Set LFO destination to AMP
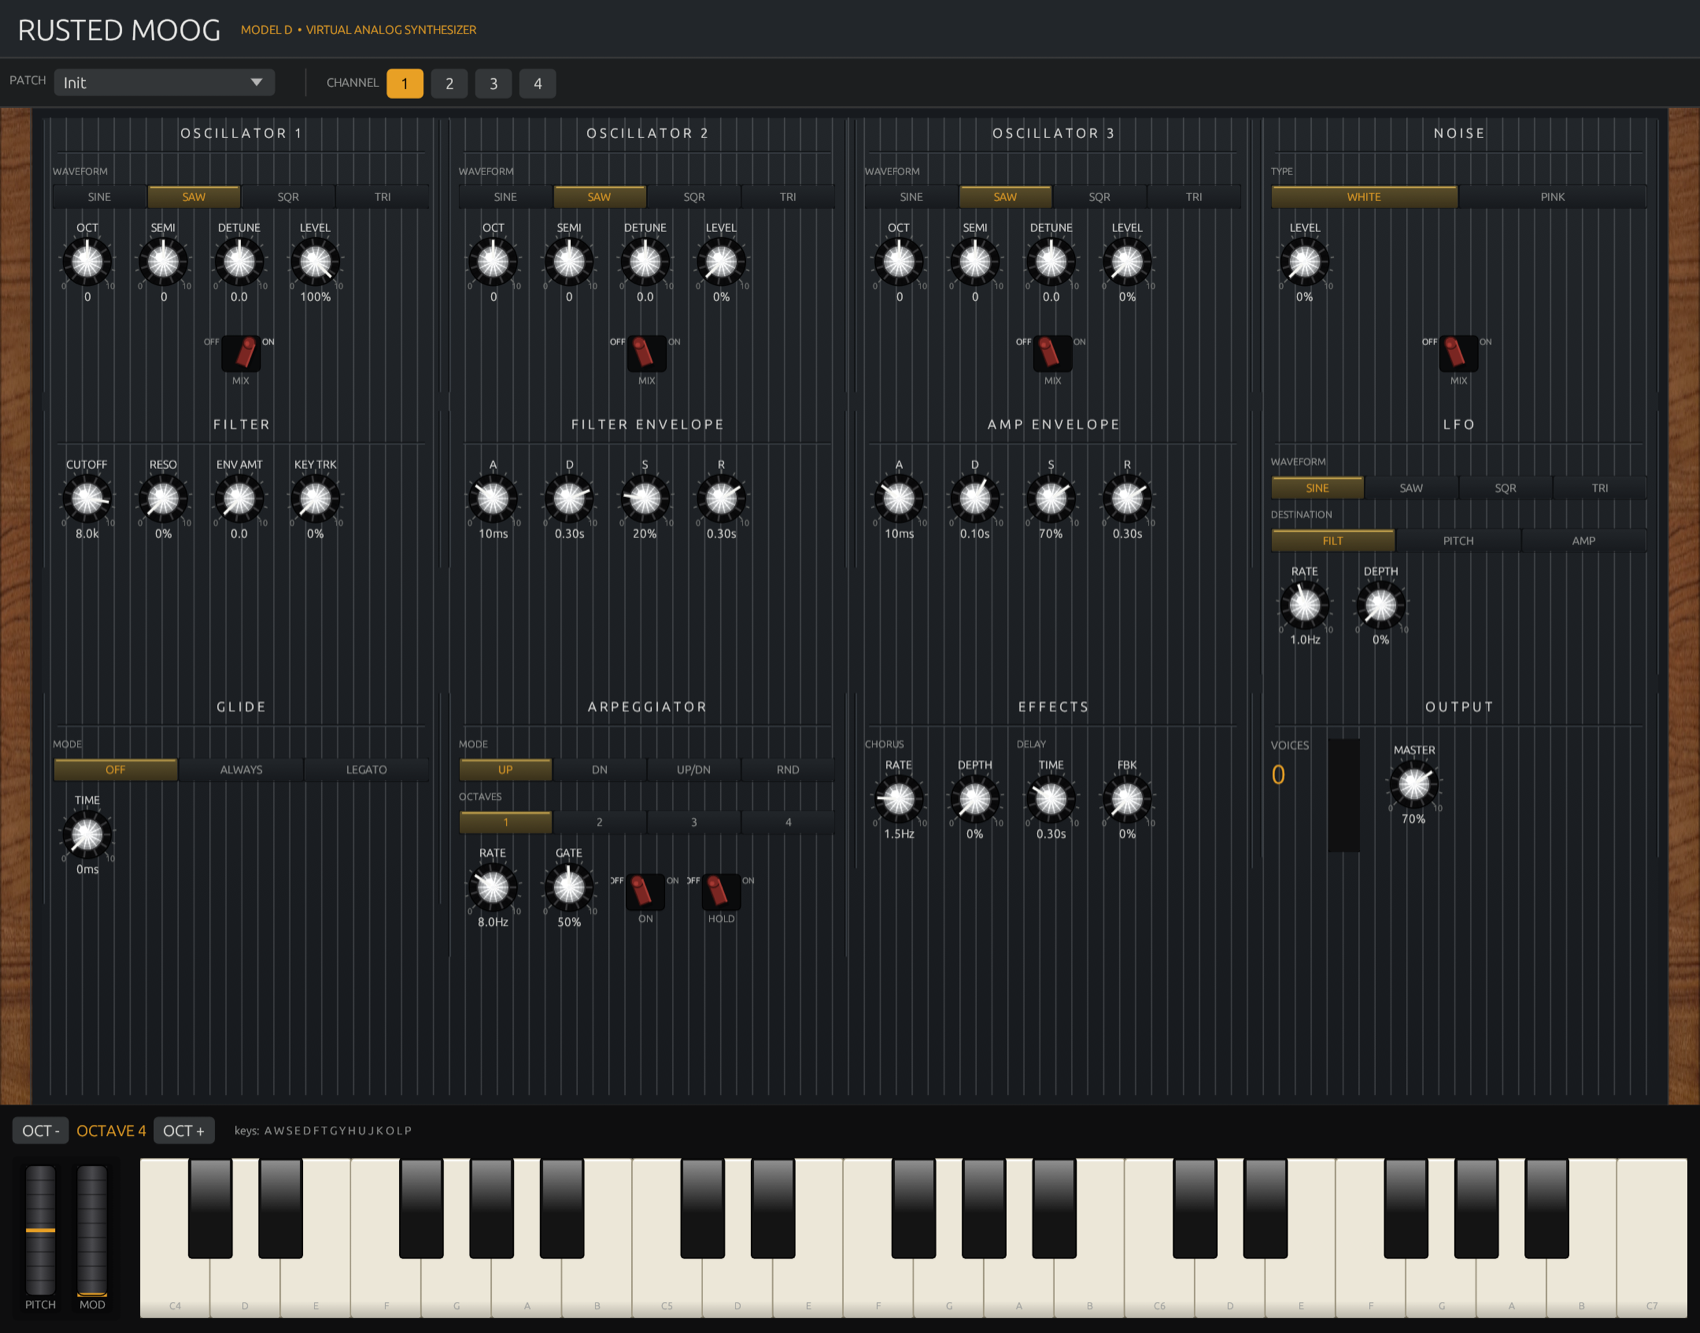The height and width of the screenshot is (1333, 1700). [1583, 541]
